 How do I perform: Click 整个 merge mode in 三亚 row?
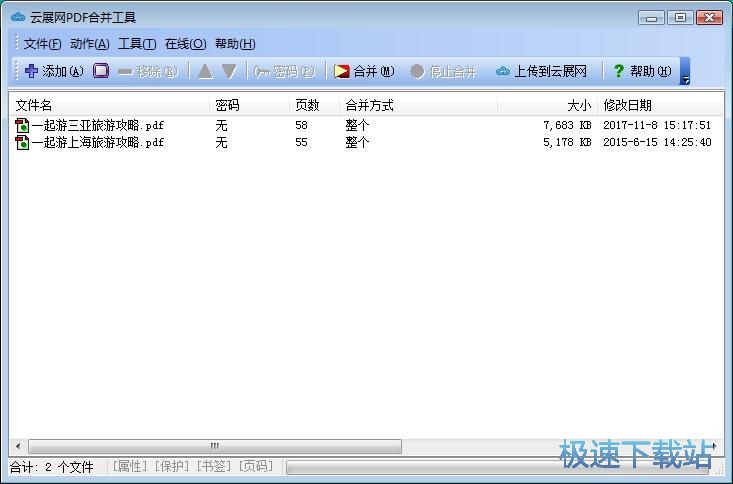(357, 125)
